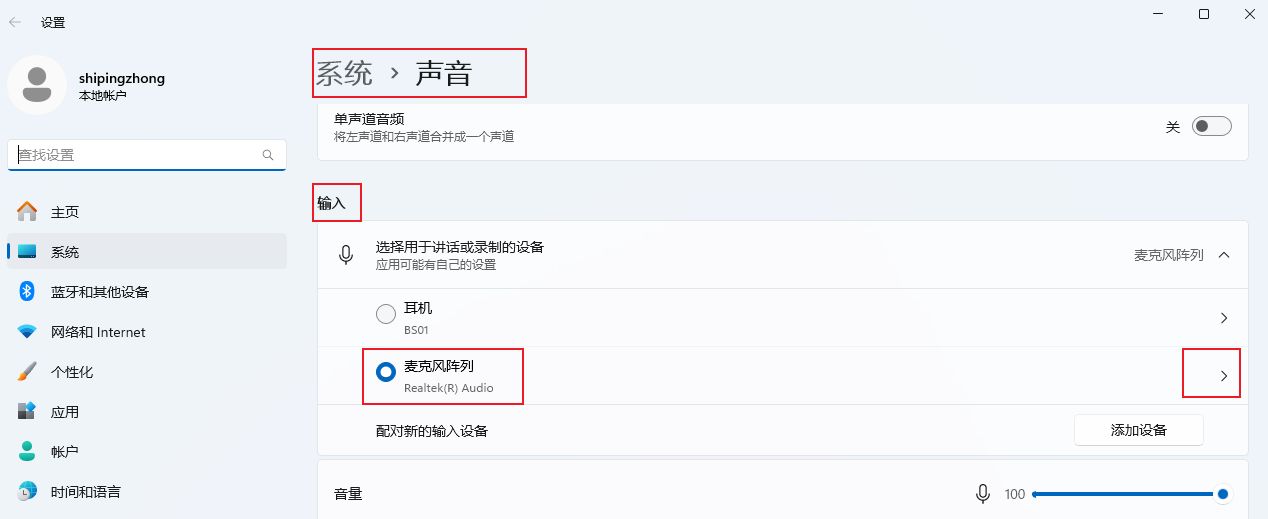Click the Network (网络和 Internet) Wi-Fi icon
This screenshot has height=519, width=1268.
click(x=27, y=332)
